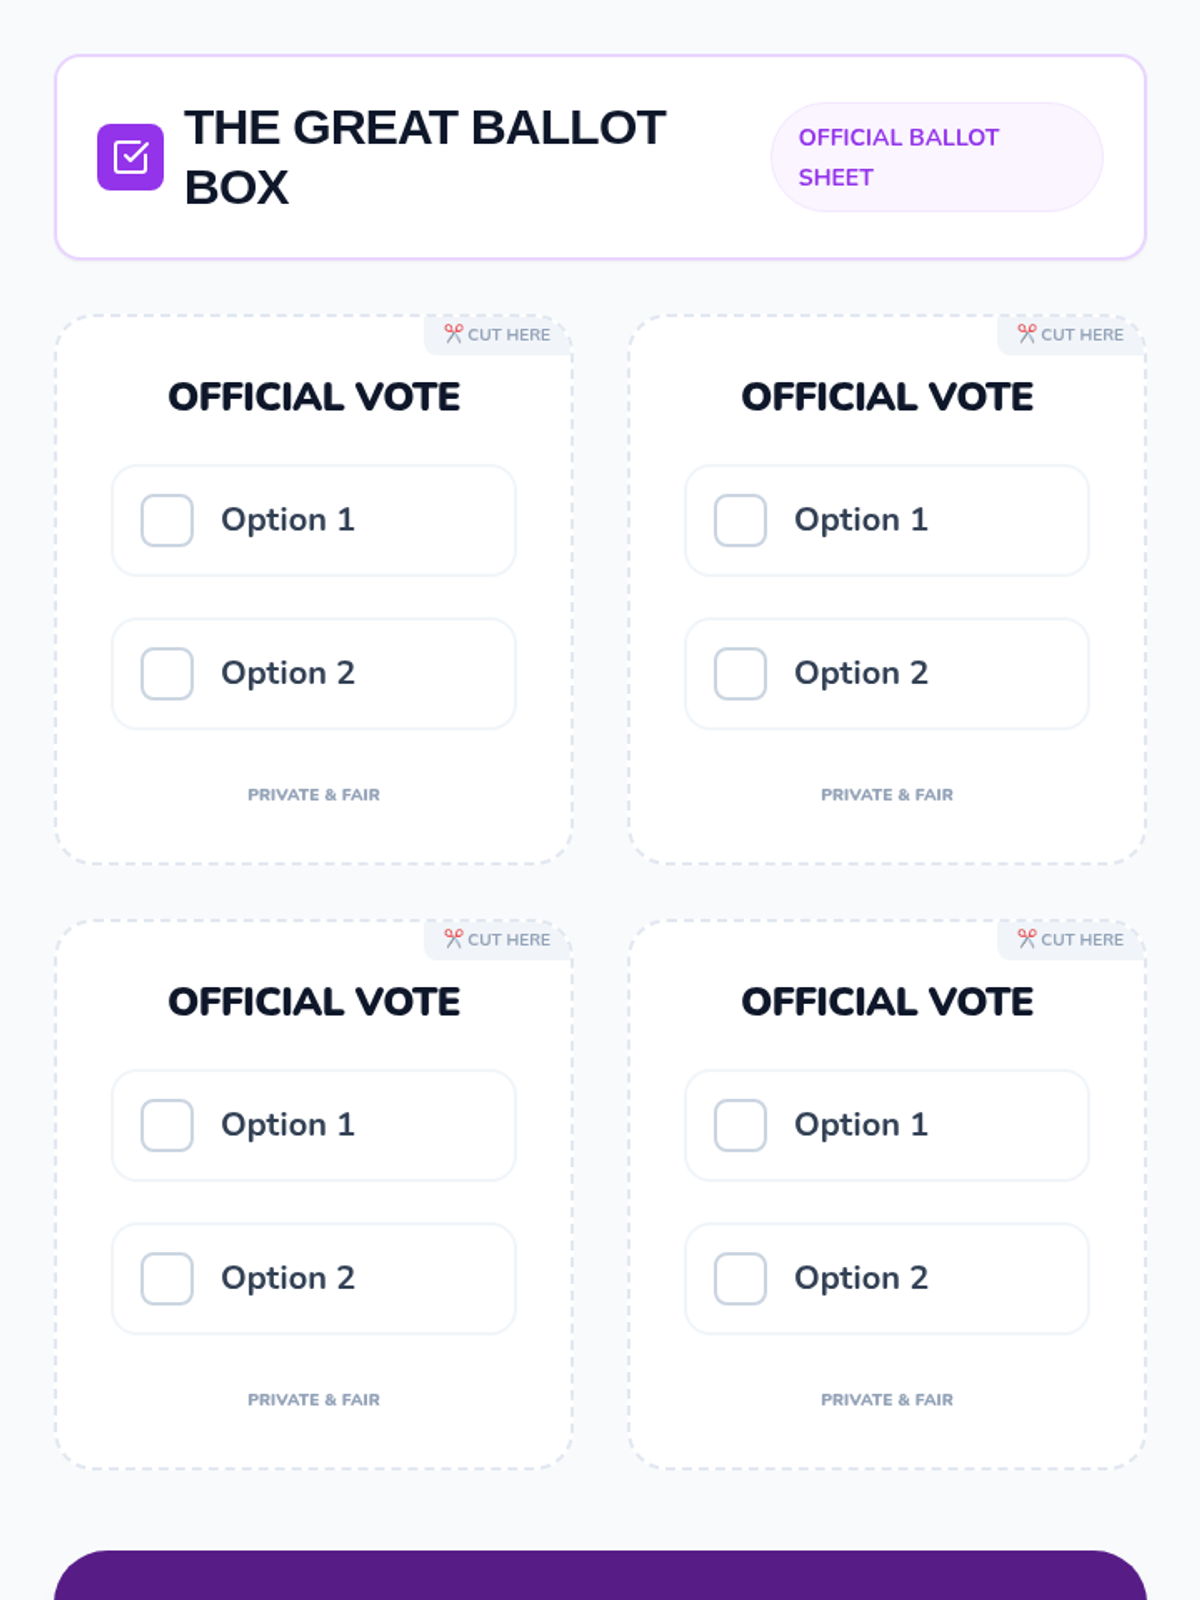This screenshot has height=1600, width=1200.
Task: Tick Option 1 on the top-right ballot
Action: [740, 520]
